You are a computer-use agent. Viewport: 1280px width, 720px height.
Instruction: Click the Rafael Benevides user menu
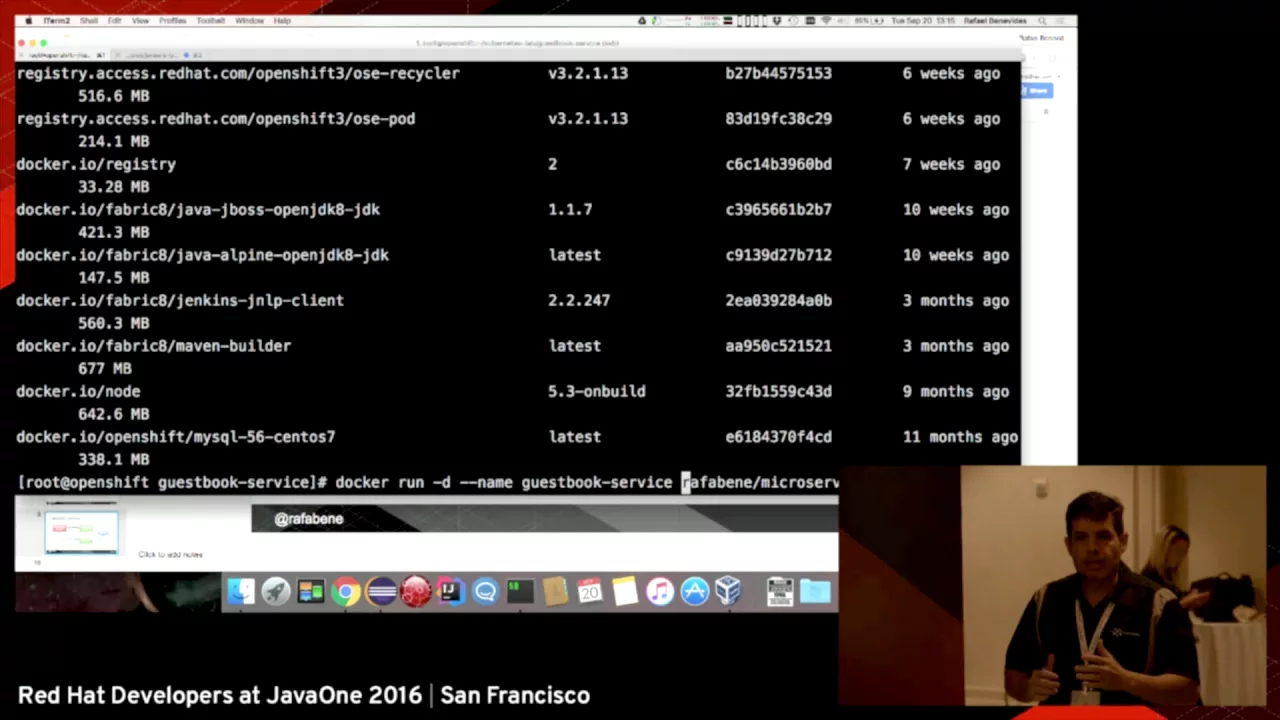click(994, 20)
